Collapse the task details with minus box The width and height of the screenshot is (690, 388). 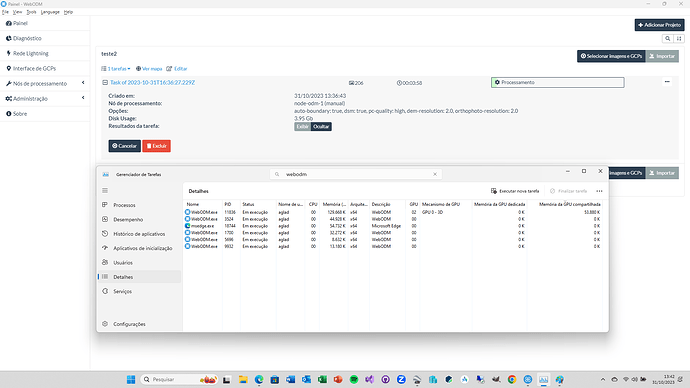pos(105,82)
